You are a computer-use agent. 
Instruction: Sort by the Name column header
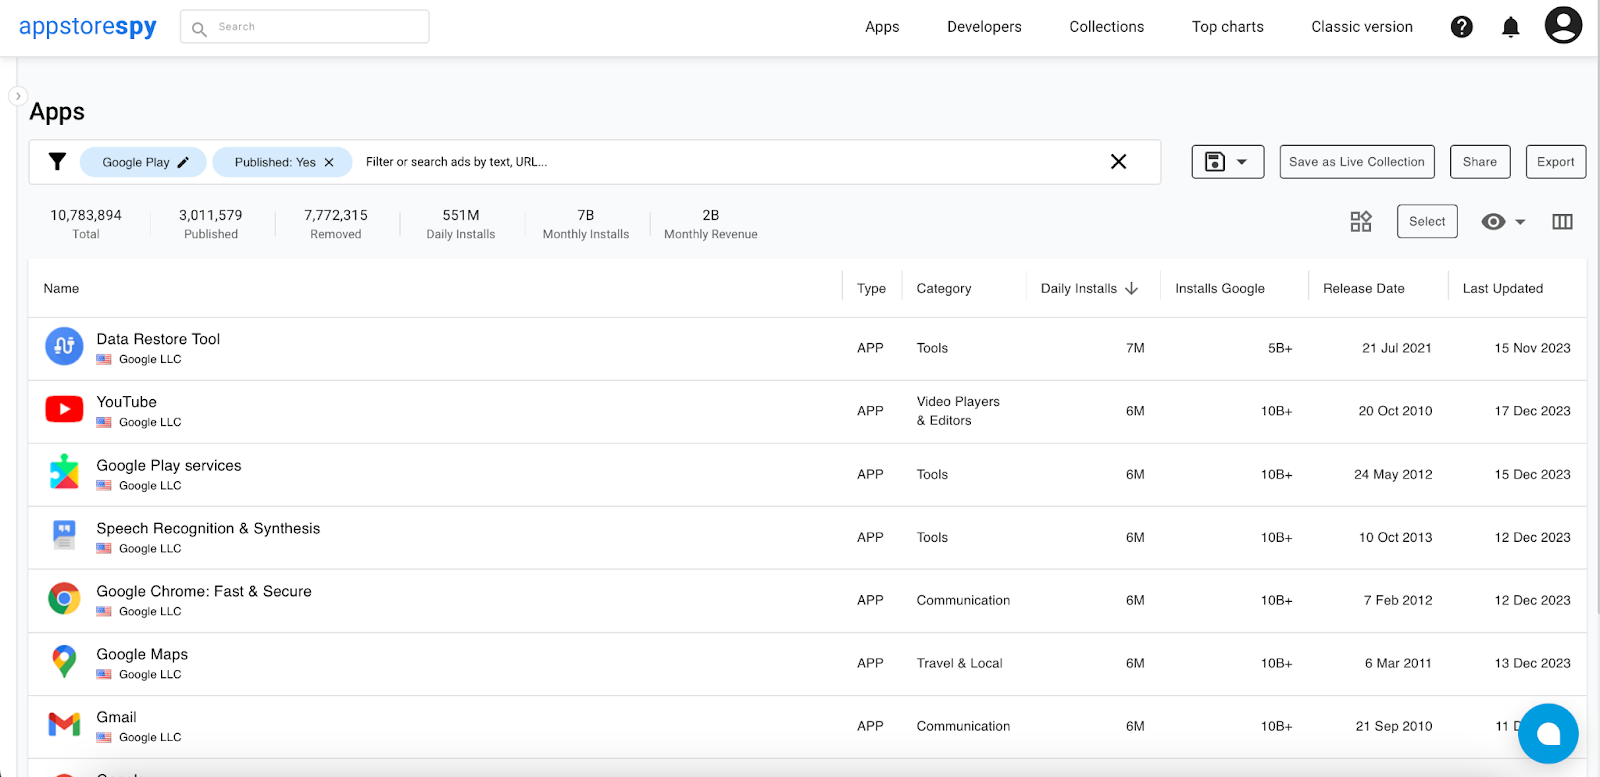tap(61, 288)
